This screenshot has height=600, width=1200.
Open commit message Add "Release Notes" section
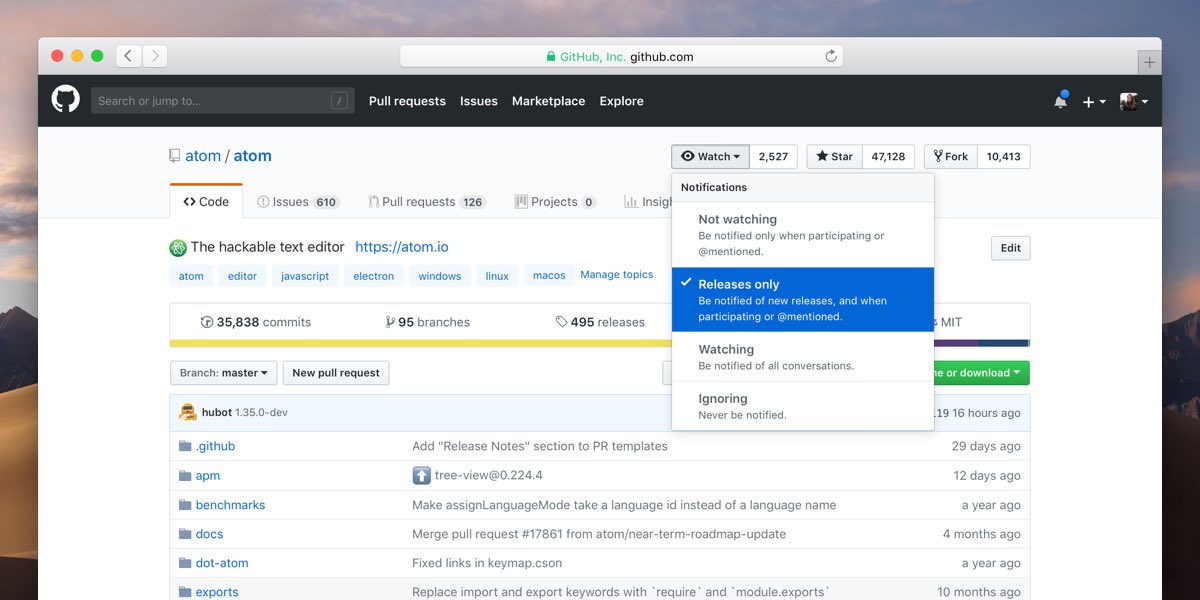[540, 446]
